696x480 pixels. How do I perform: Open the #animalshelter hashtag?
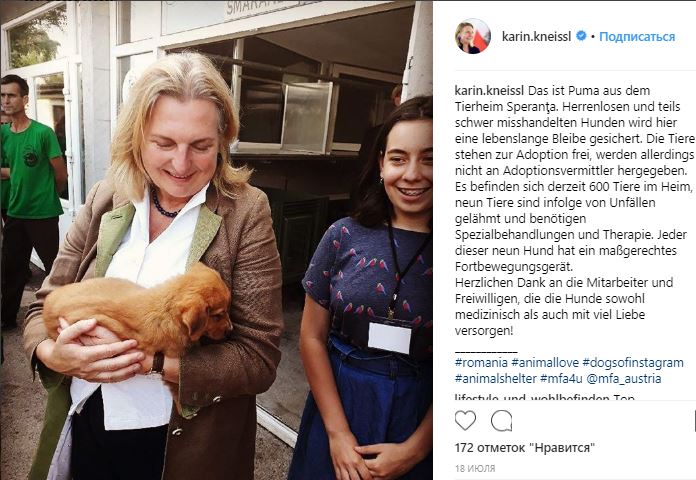(496, 379)
